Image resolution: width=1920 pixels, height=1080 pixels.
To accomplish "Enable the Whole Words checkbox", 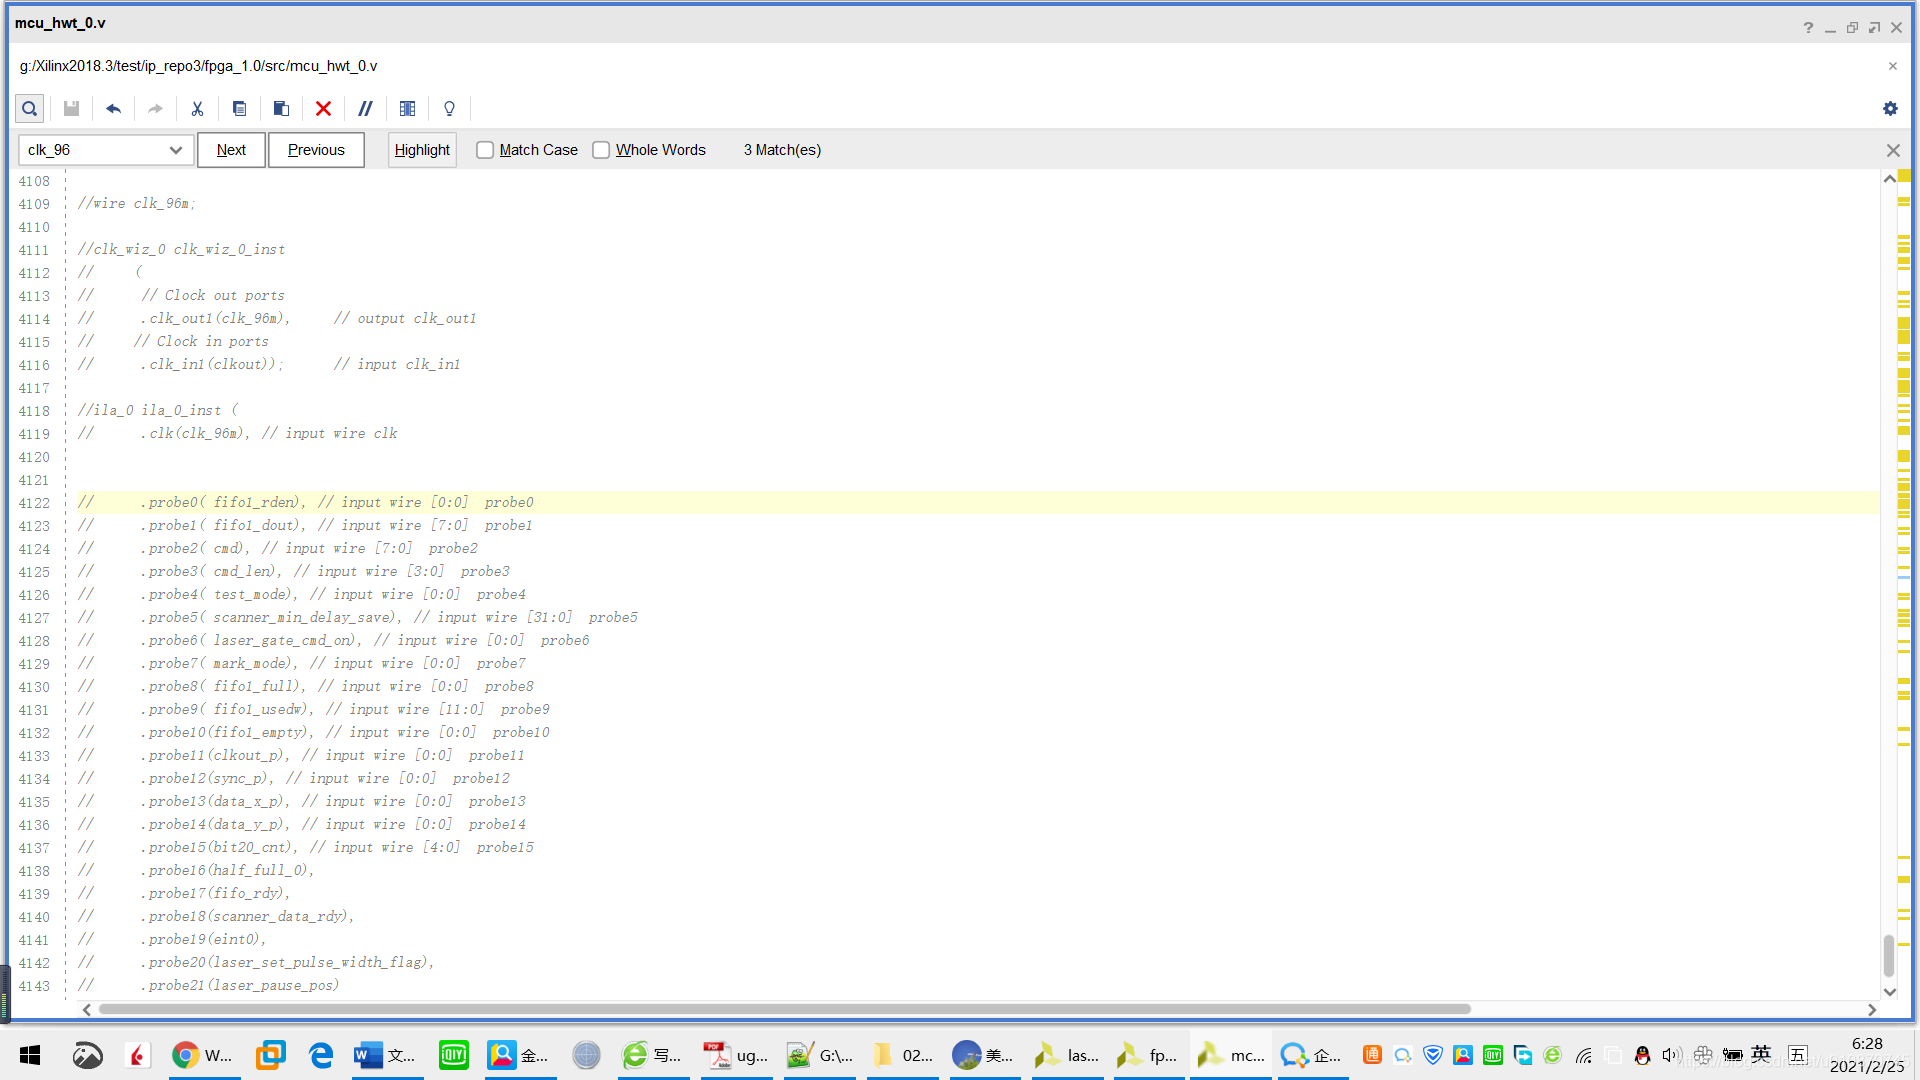I will click(x=601, y=150).
